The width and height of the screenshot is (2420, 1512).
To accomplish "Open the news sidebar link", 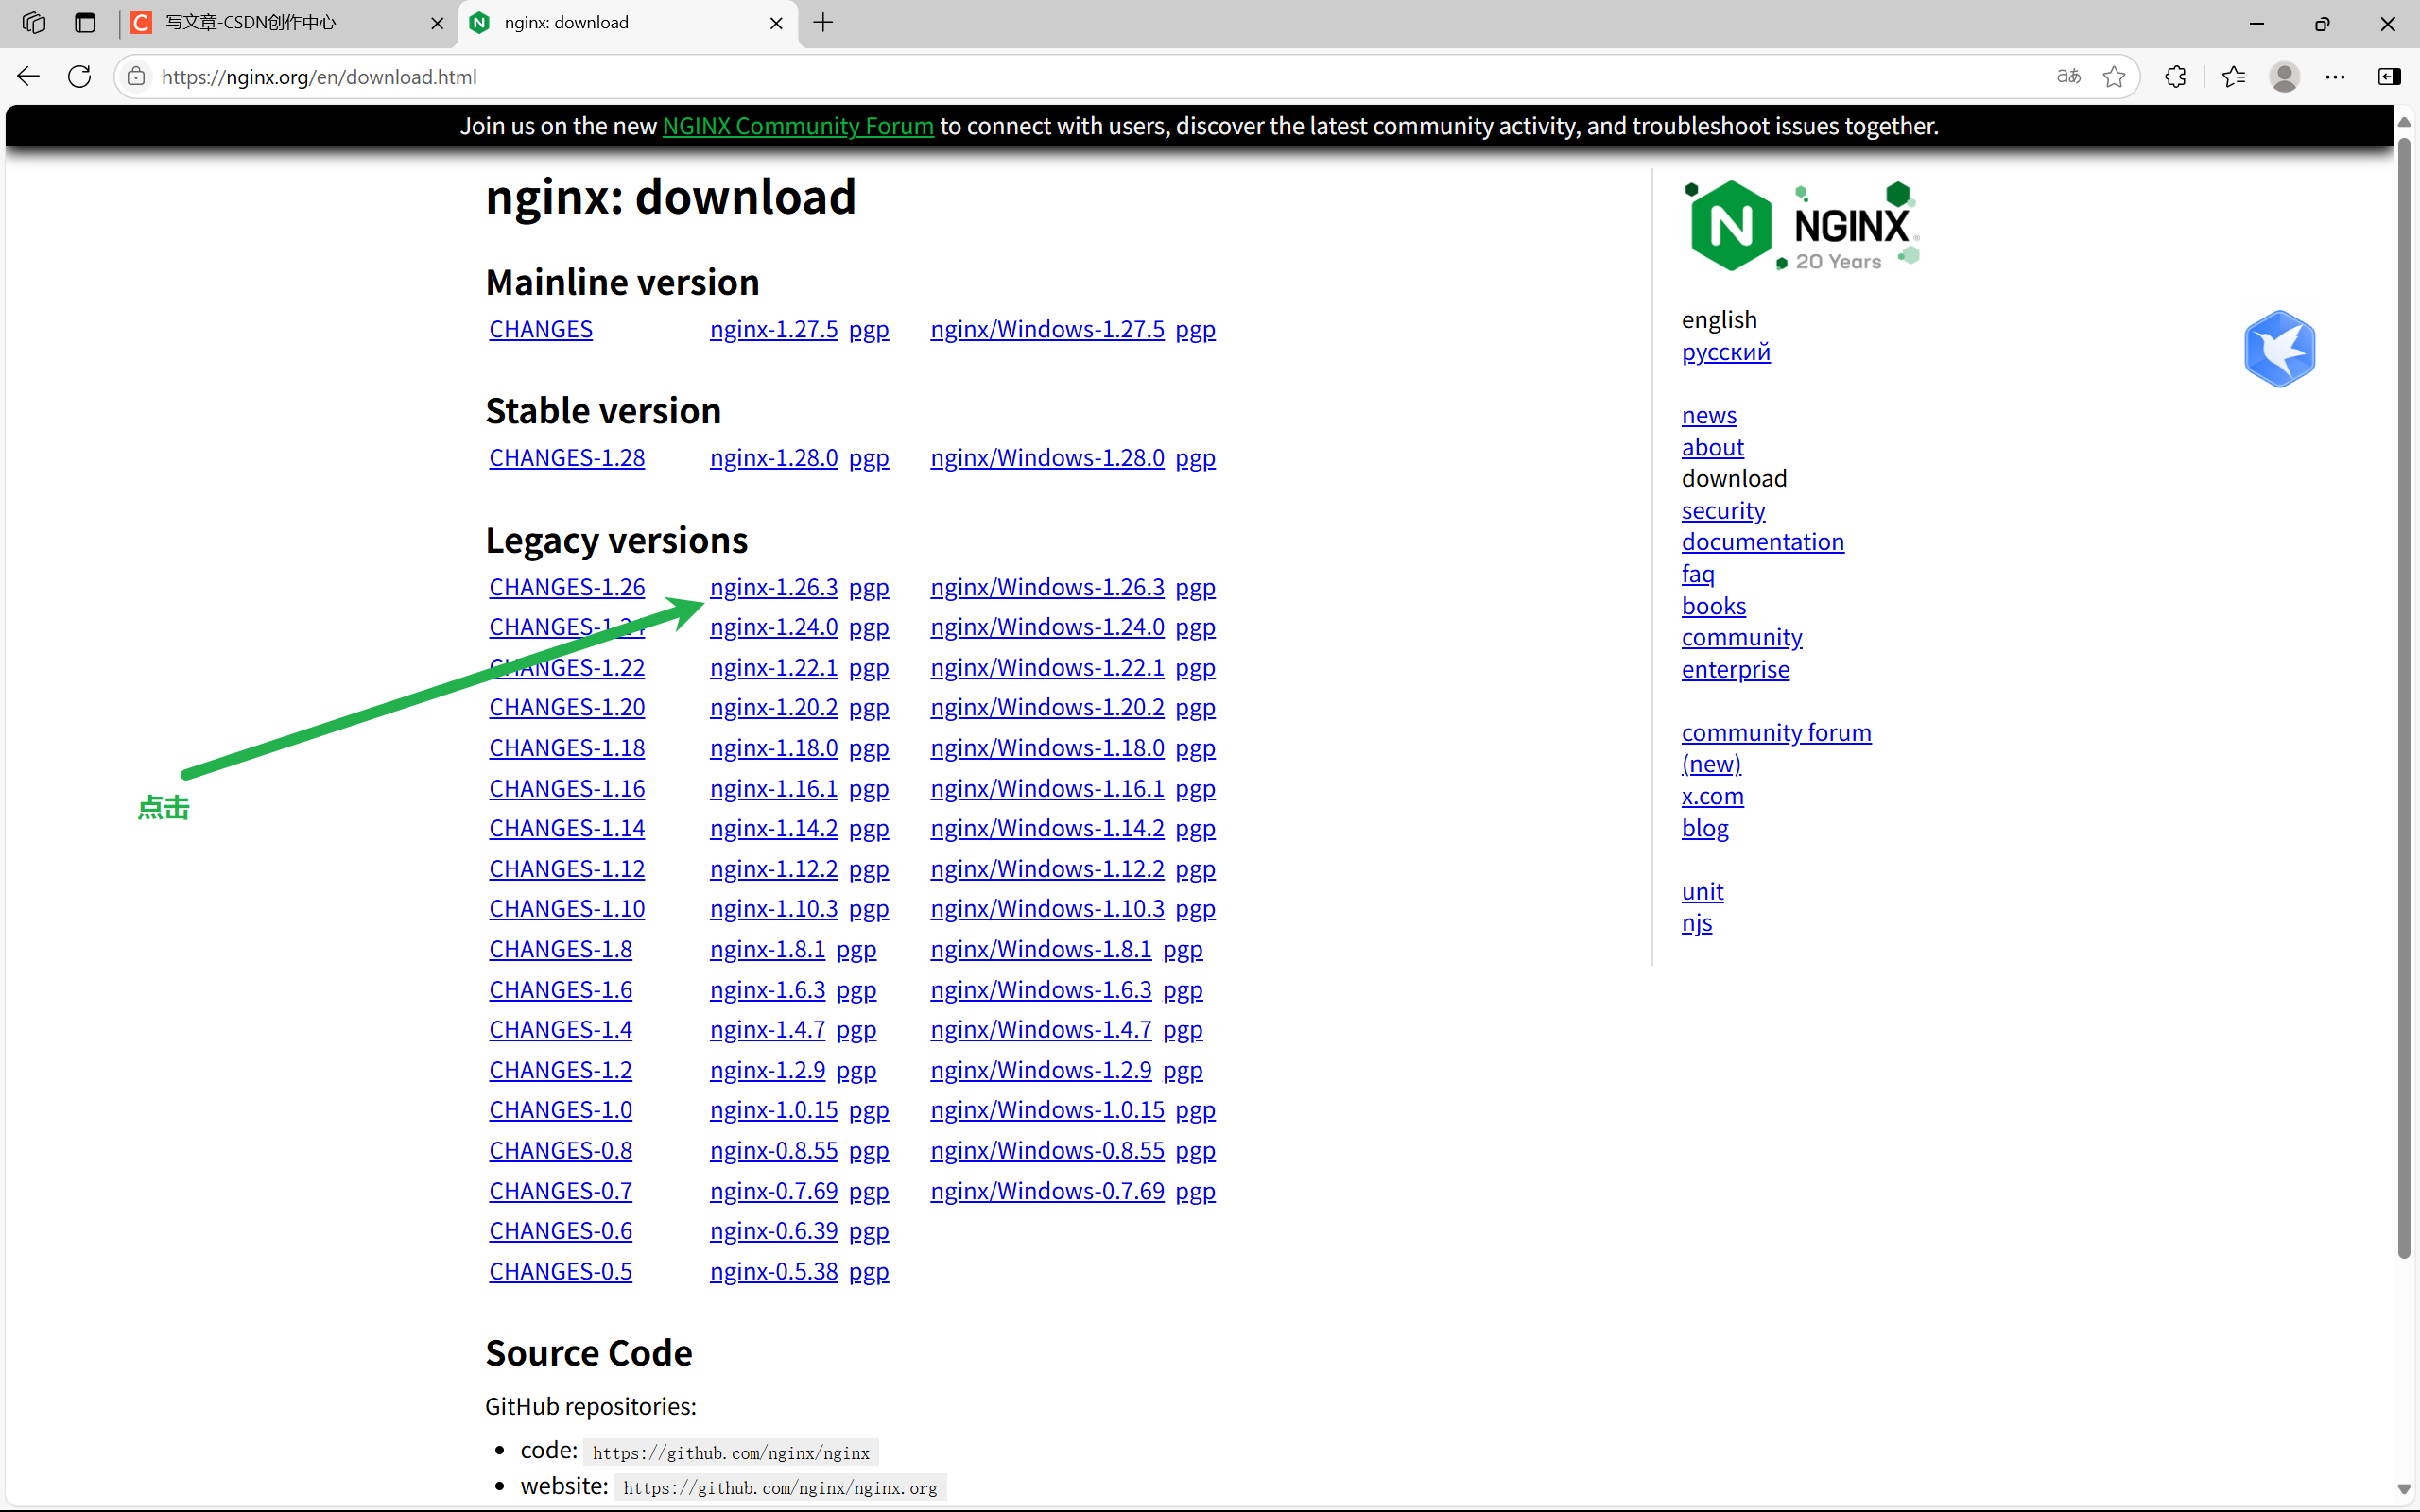I will click(x=1709, y=415).
